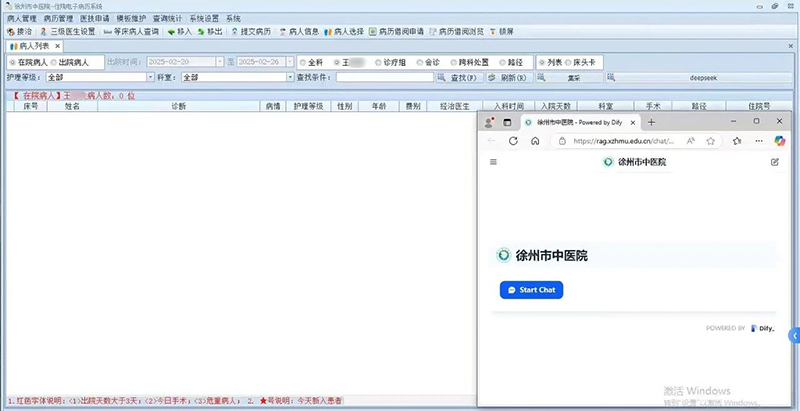Click the Start Chat button
The height and width of the screenshot is (411, 800).
(x=531, y=290)
